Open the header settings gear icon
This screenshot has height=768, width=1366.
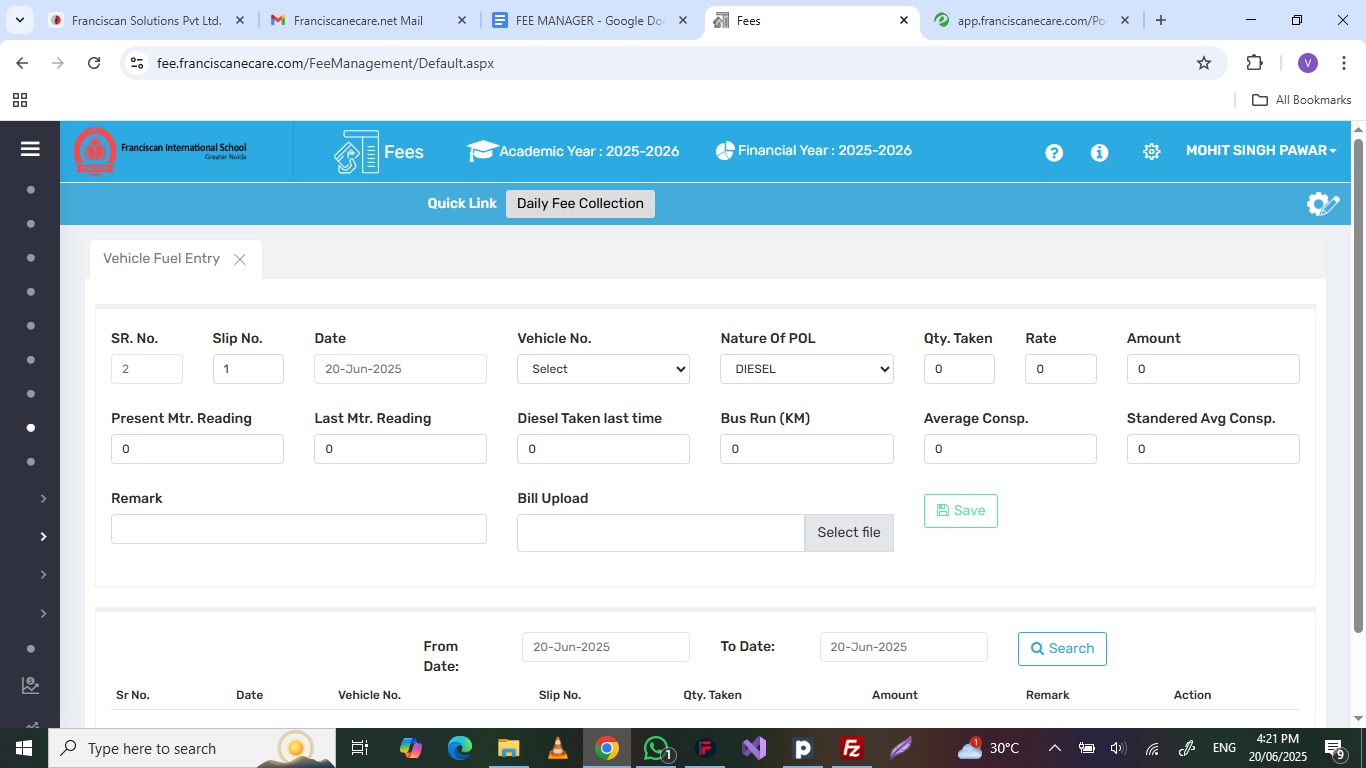pos(1151,152)
